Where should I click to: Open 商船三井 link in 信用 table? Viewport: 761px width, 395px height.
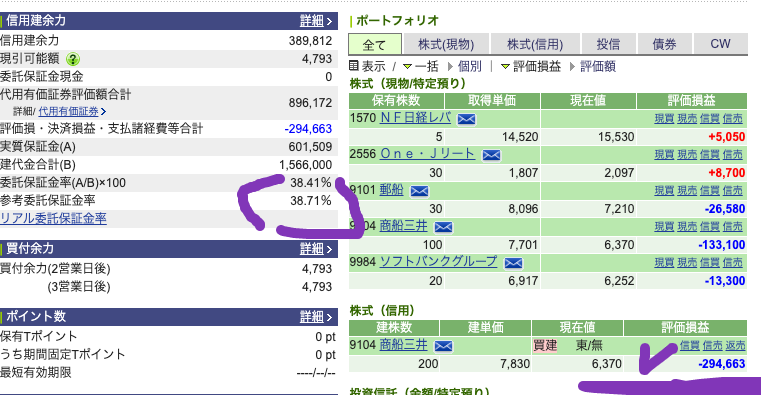pyautogui.click(x=404, y=345)
